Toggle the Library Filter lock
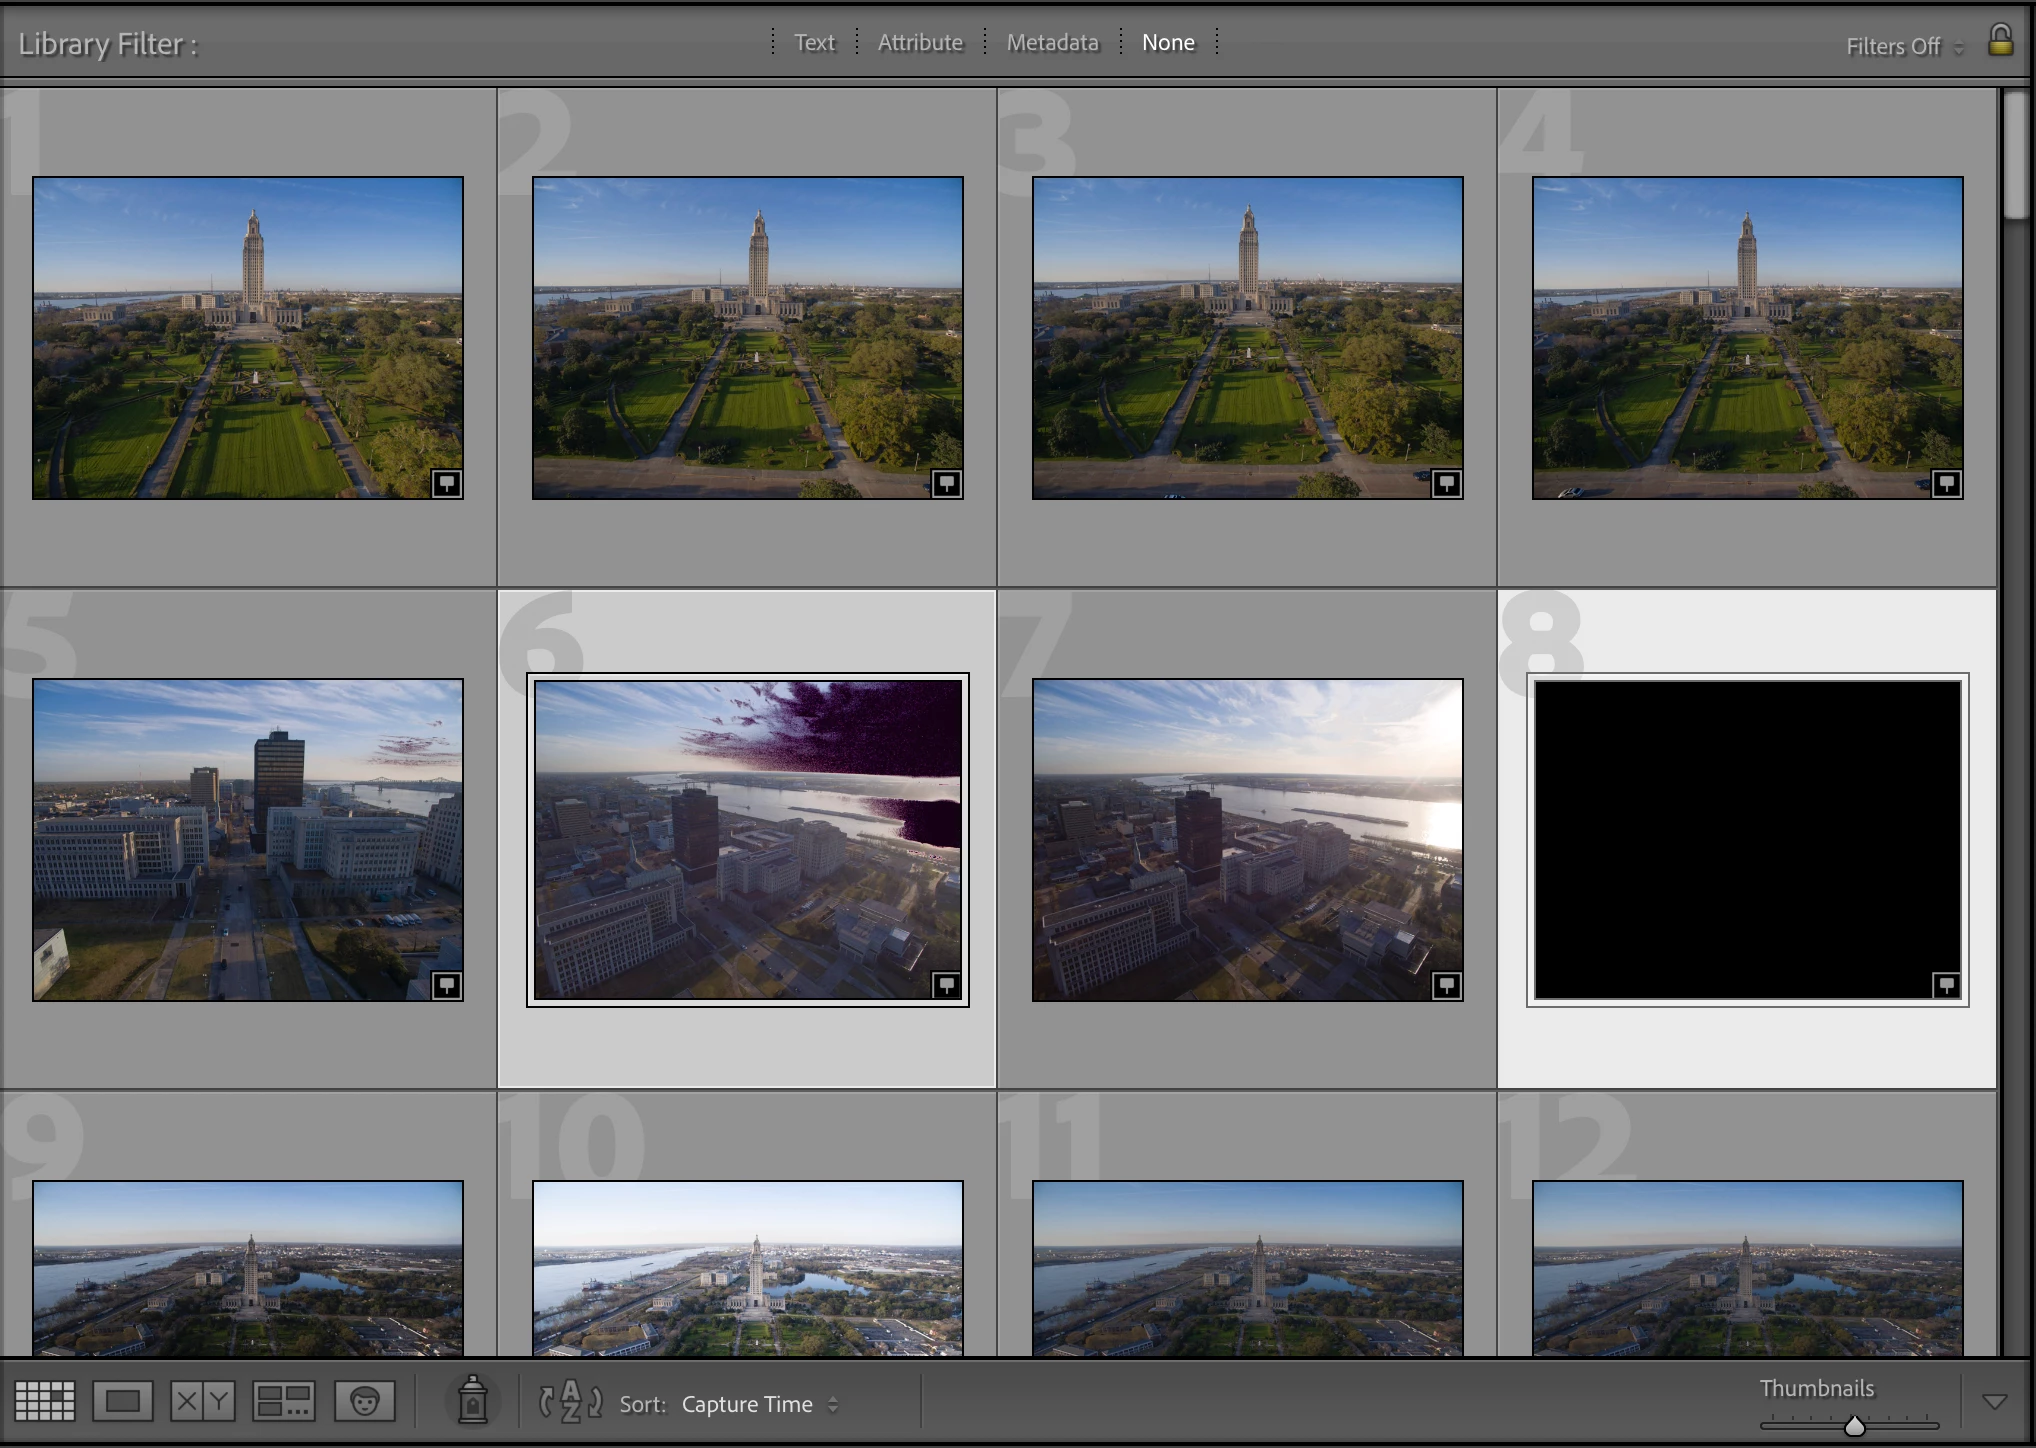 (x=2000, y=41)
